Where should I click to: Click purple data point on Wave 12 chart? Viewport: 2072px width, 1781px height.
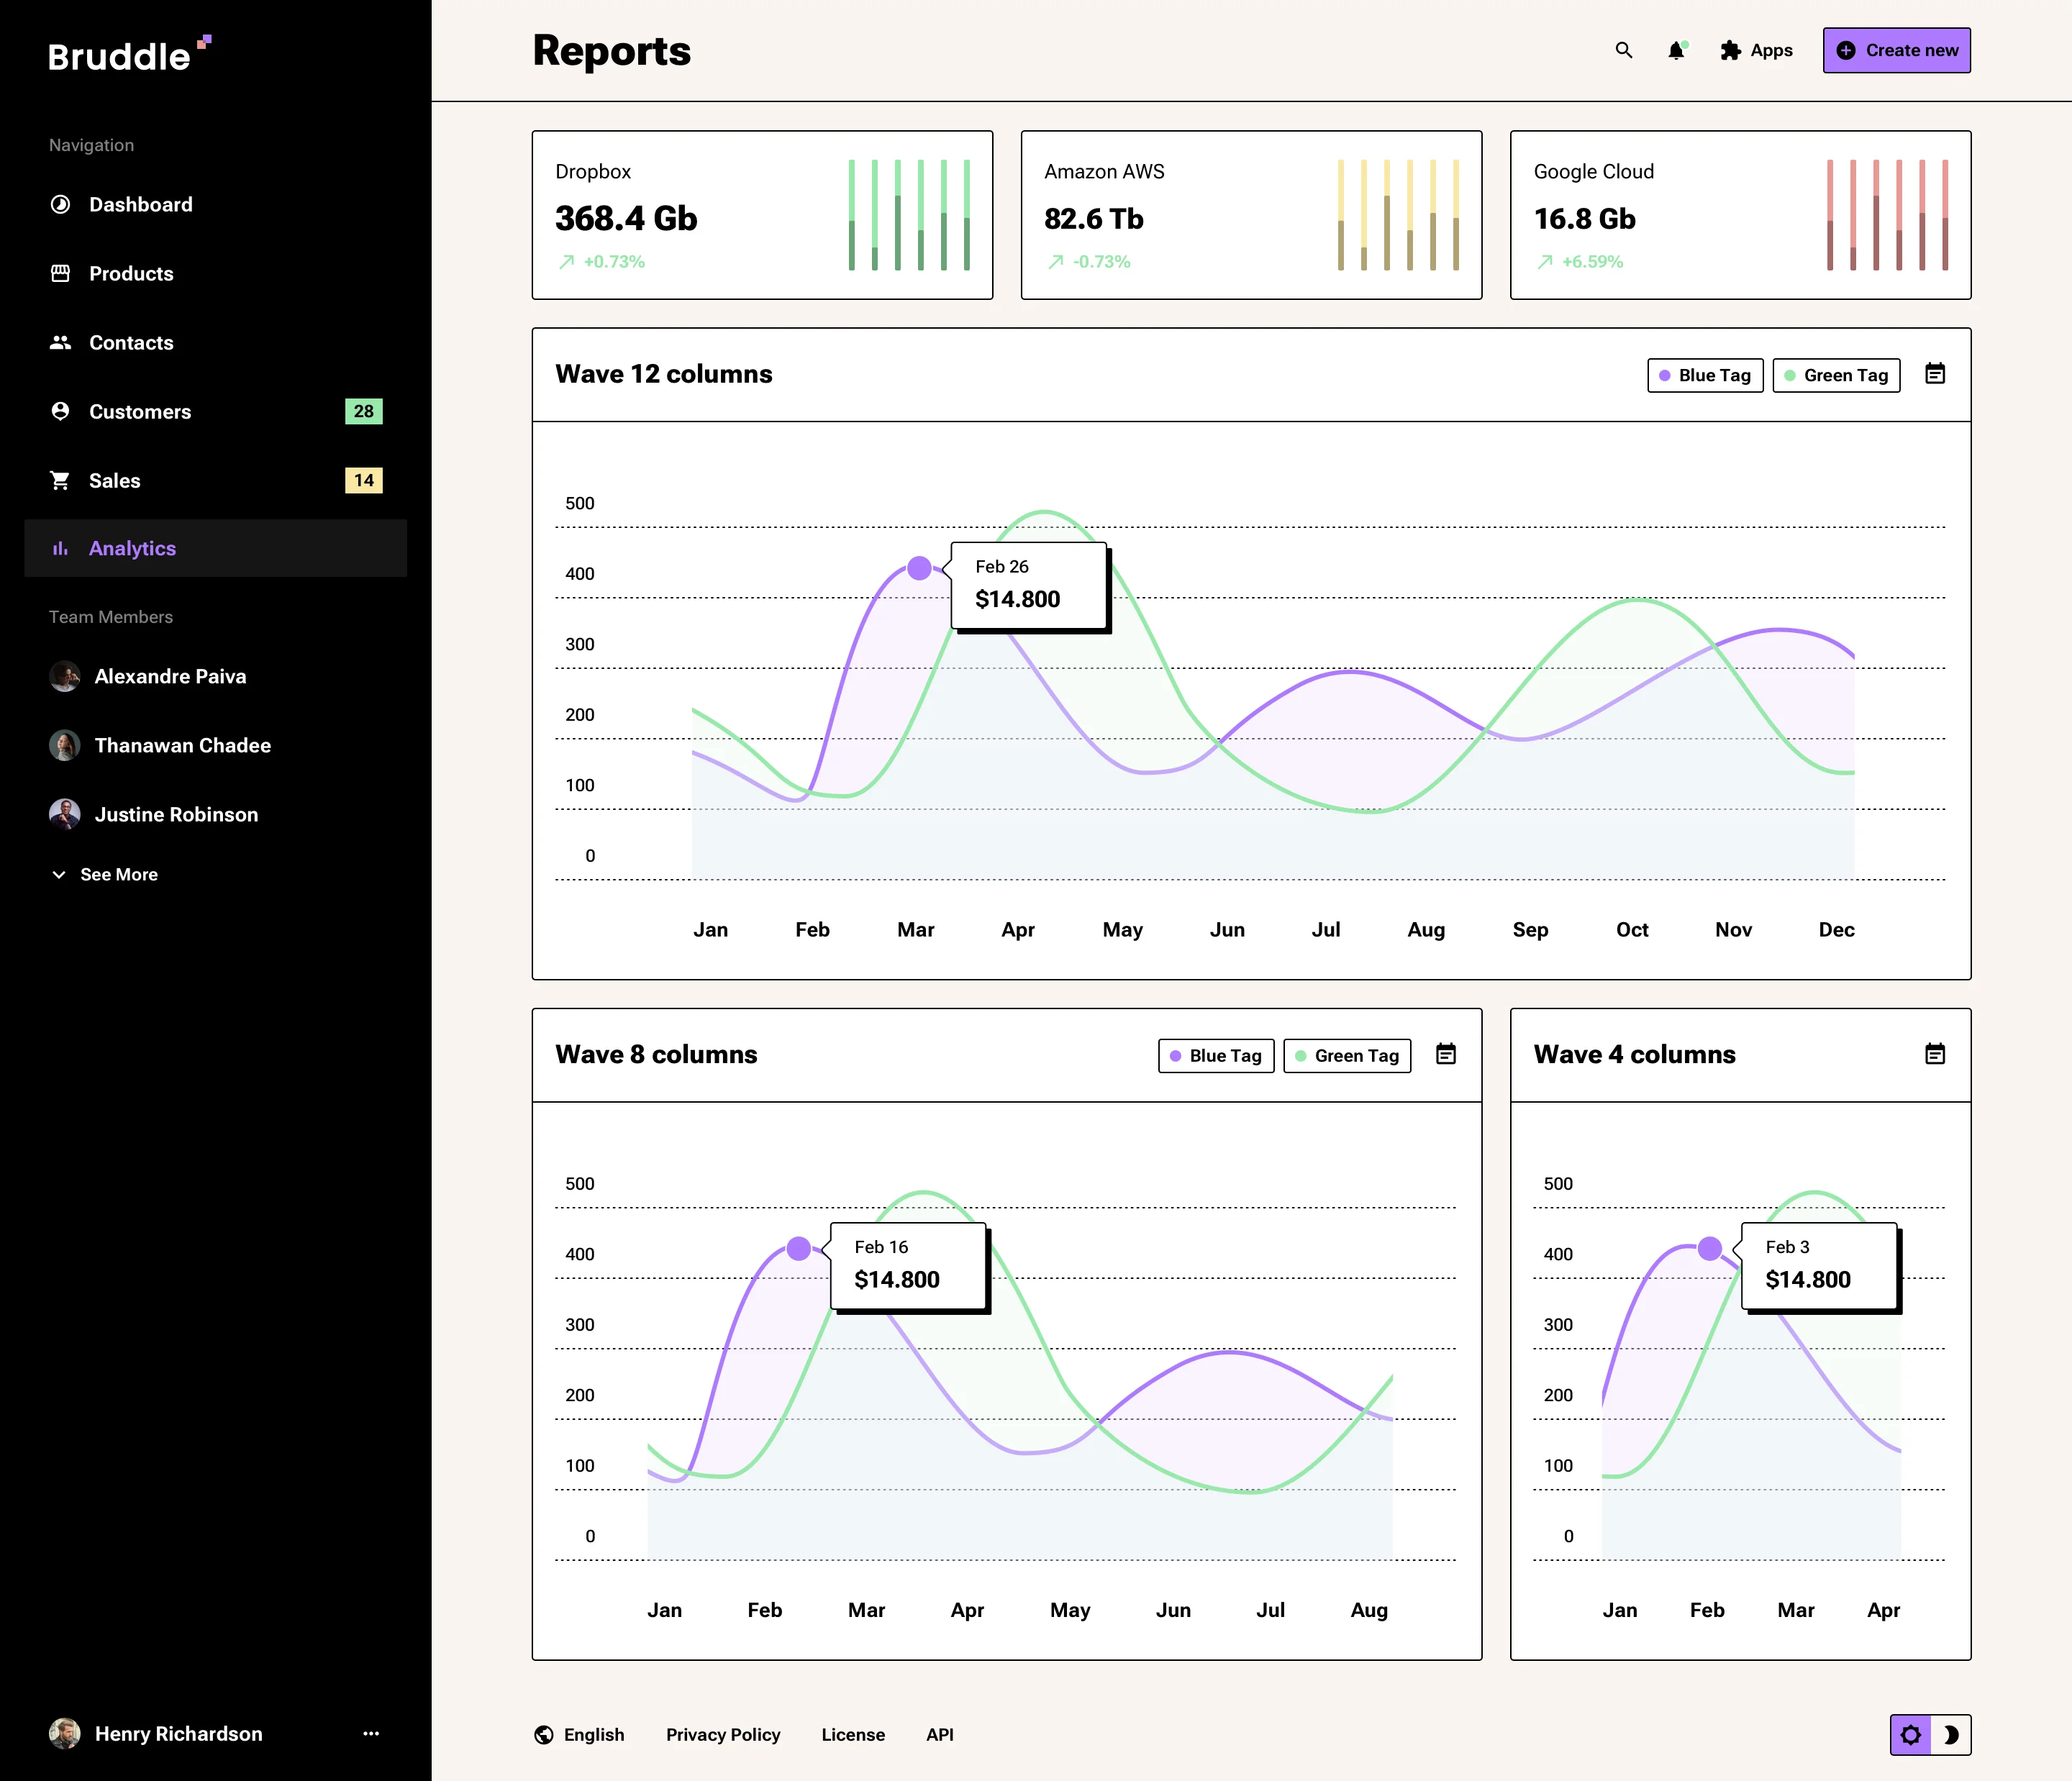[x=919, y=568]
